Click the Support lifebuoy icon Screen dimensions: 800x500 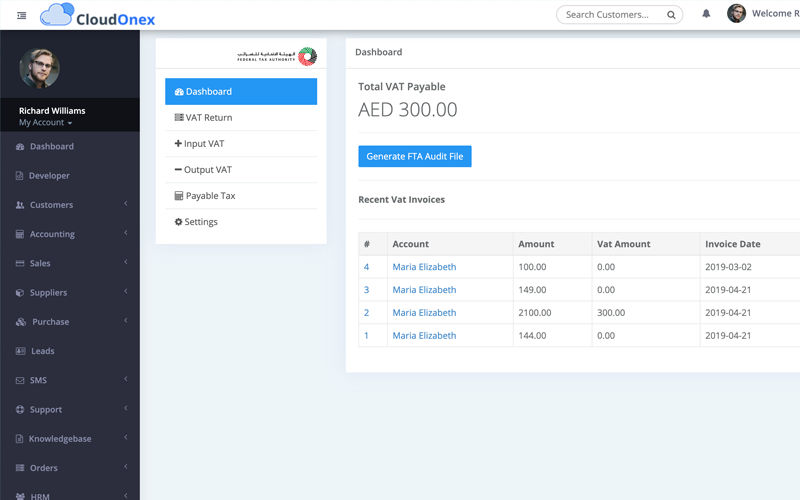(20, 410)
